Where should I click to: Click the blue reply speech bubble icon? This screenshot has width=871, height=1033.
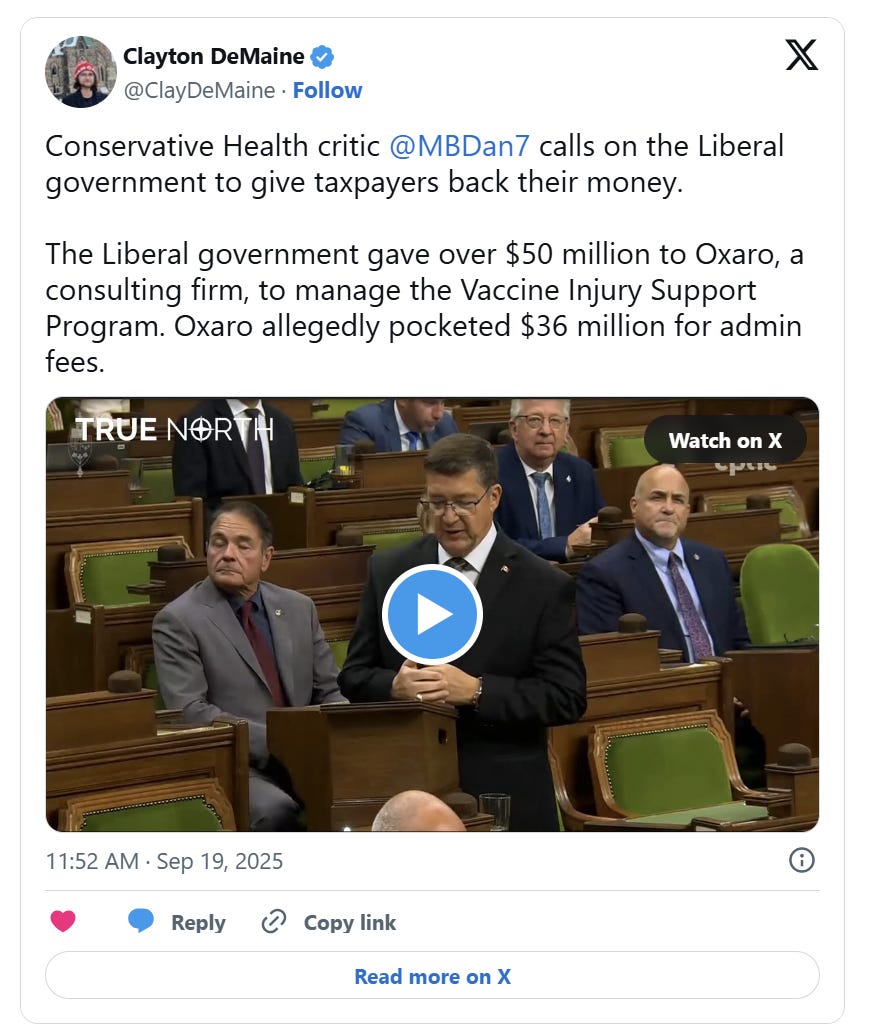click(x=140, y=920)
